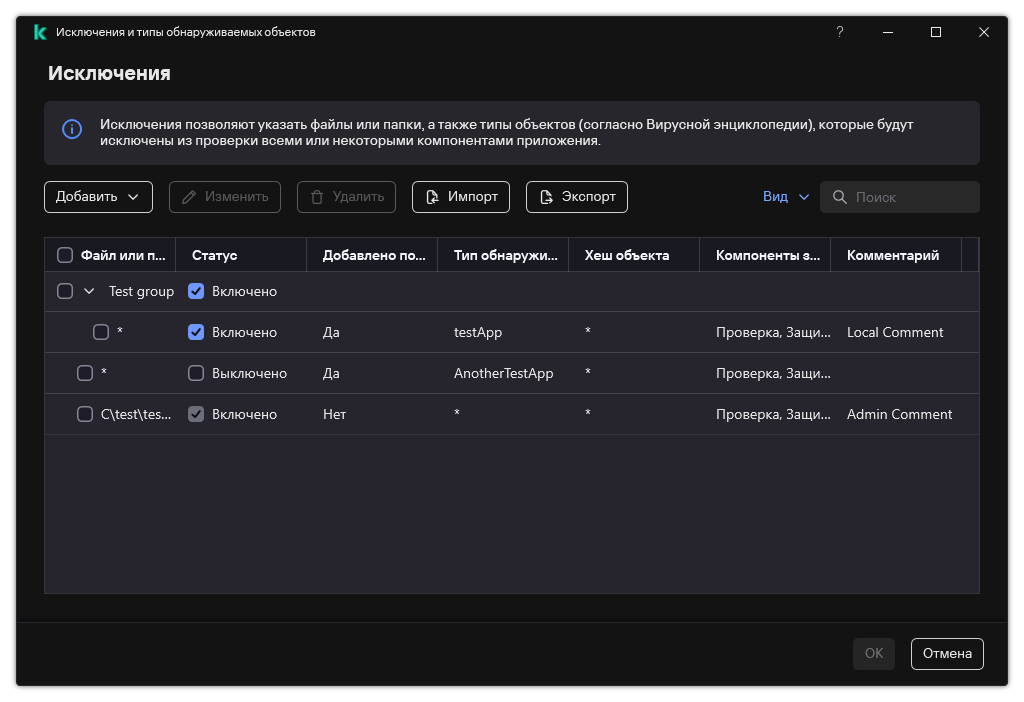Click into the Поиск search field
The height and width of the screenshot is (702, 1024).
tap(912, 197)
